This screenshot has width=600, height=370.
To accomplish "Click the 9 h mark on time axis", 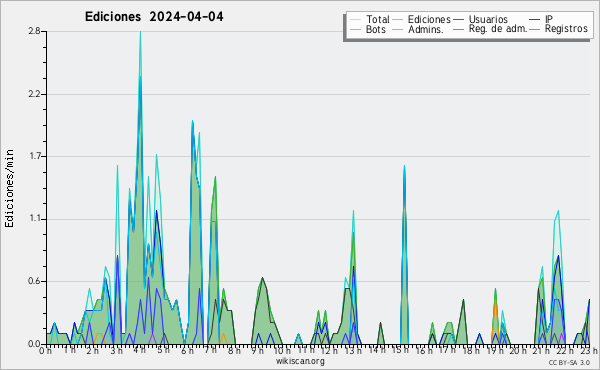I will coord(258,350).
